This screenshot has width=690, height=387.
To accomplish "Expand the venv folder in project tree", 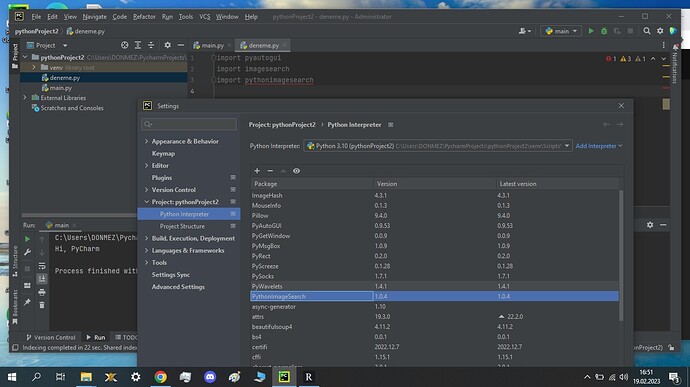I will [x=34, y=67].
